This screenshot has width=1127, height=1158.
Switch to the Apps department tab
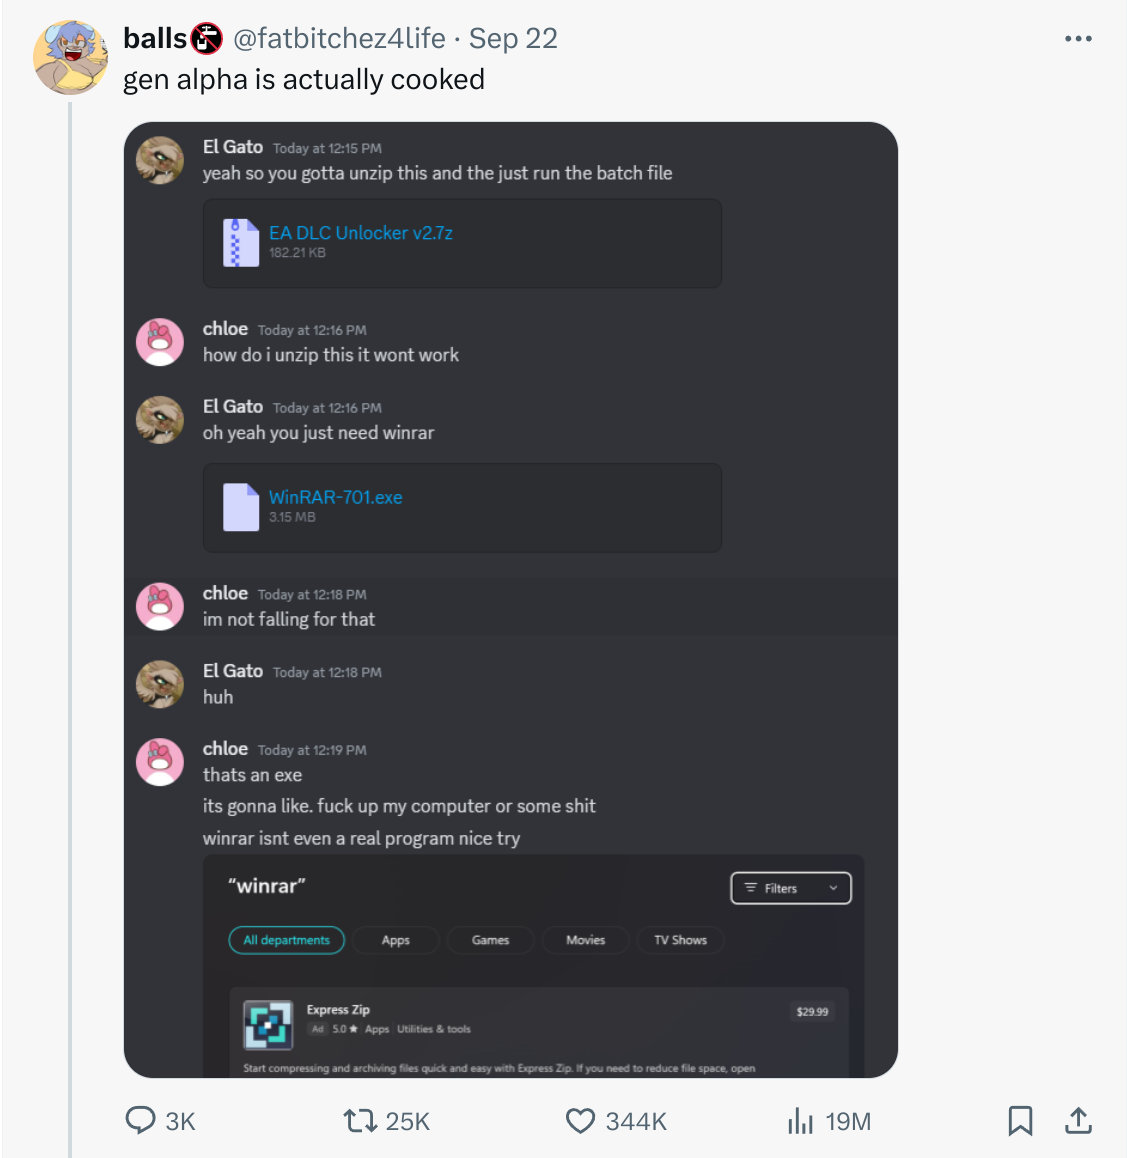click(x=396, y=940)
